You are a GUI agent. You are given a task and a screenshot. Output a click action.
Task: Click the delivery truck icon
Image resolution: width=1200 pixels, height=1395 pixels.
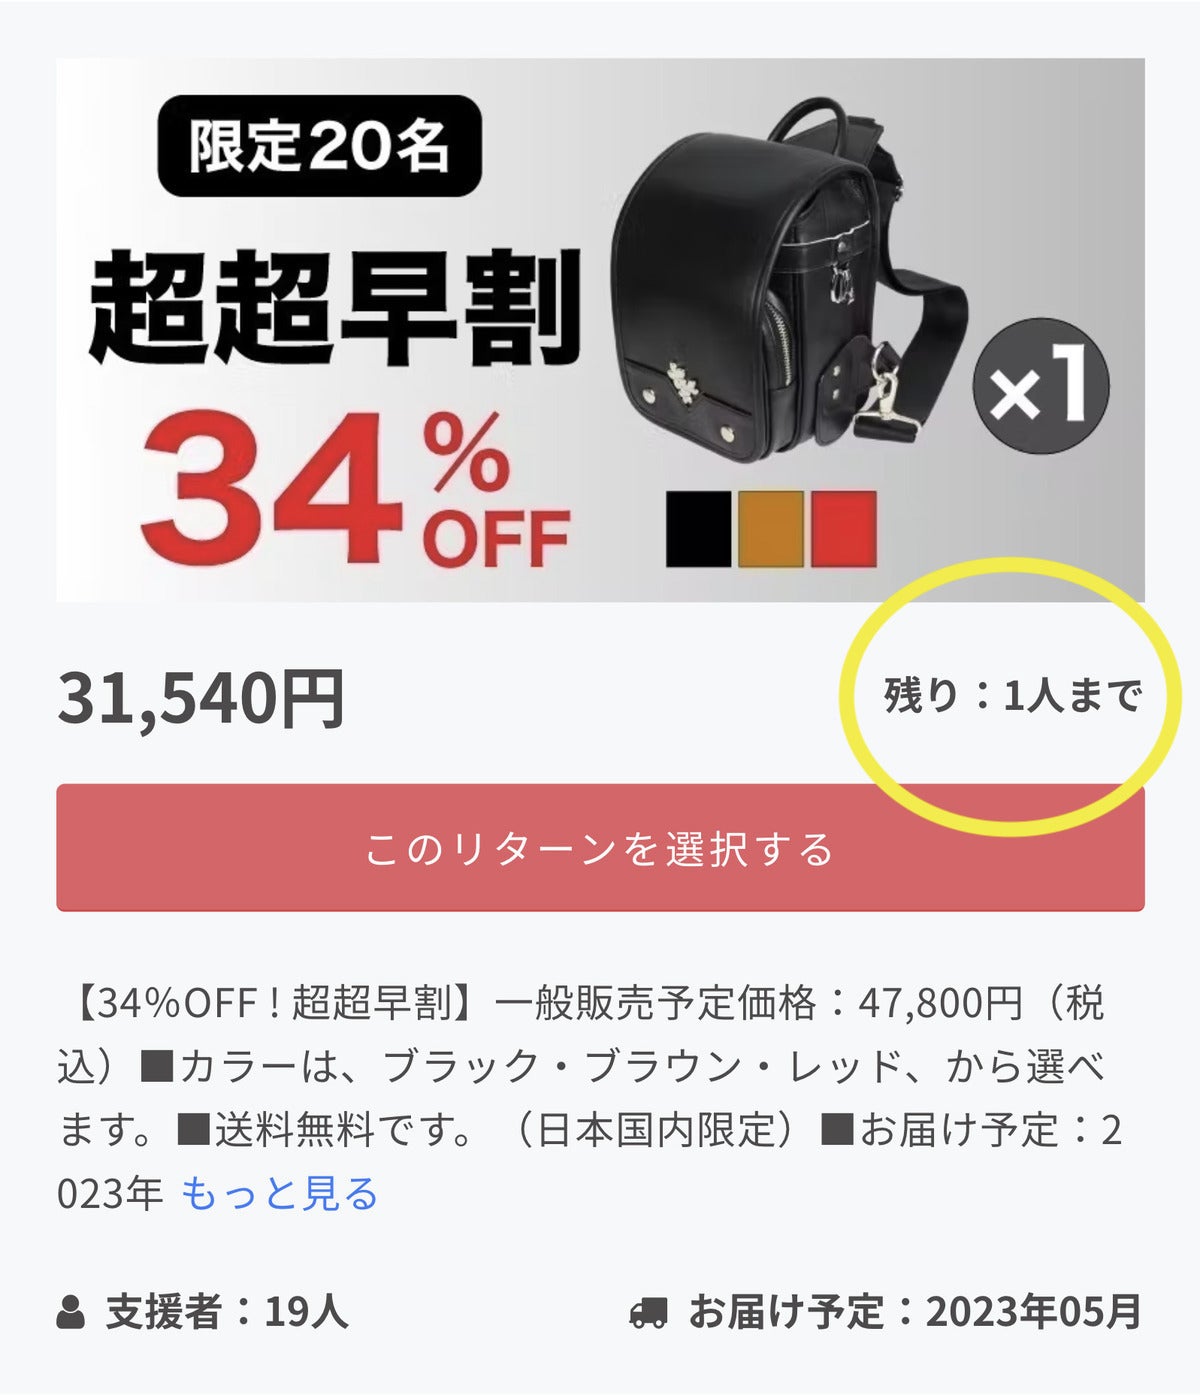tap(648, 1312)
